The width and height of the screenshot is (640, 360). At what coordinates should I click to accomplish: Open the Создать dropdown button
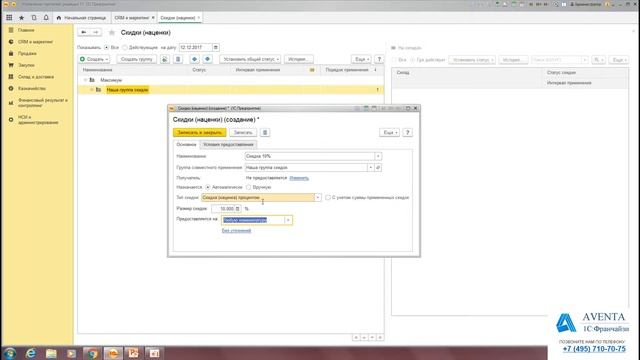94,59
